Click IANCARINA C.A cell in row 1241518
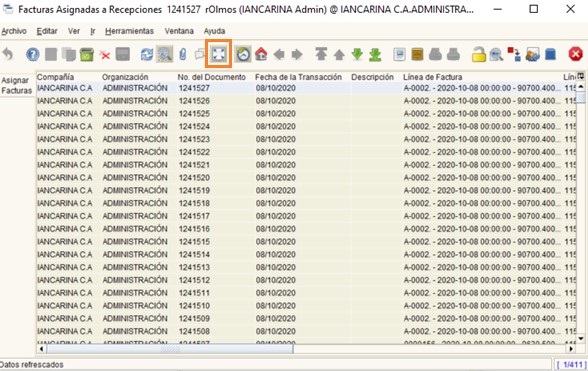The height and width of the screenshot is (371, 588). coord(64,203)
